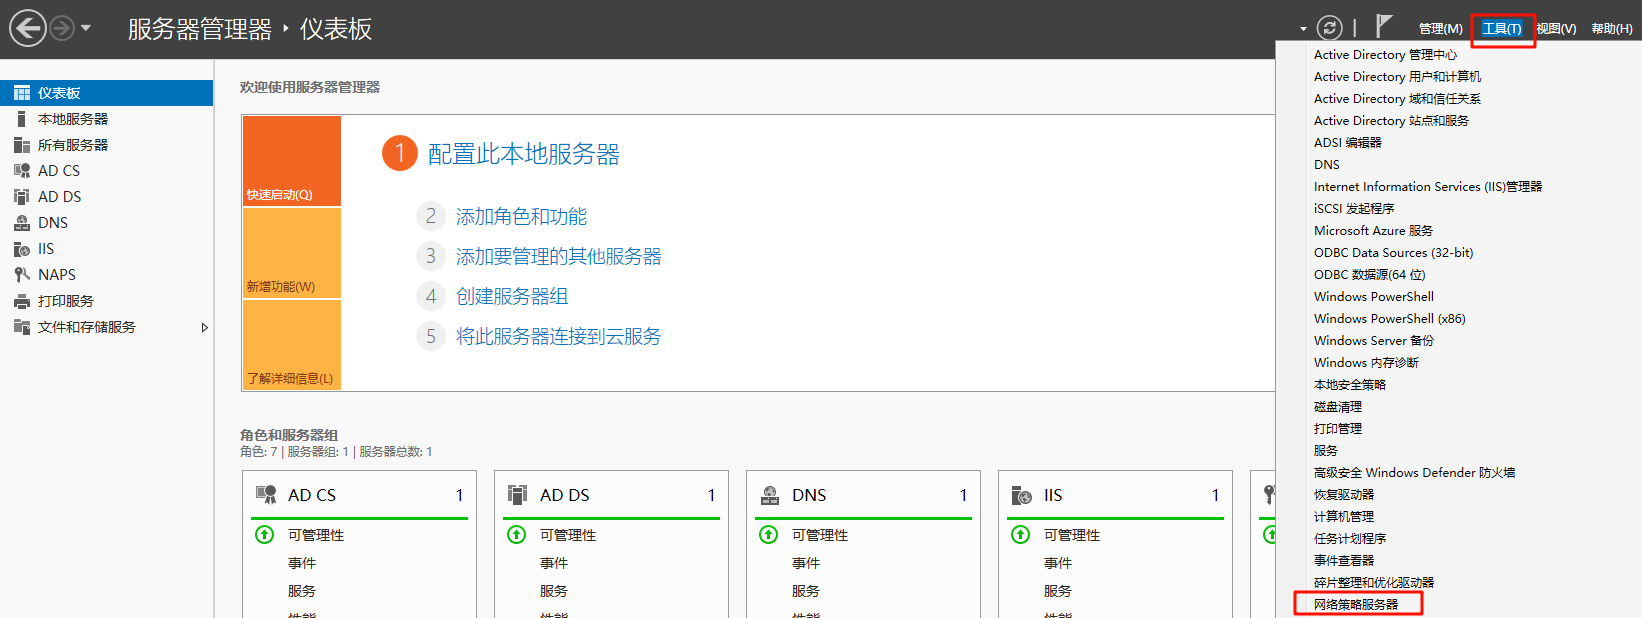Click the AD CS icon in sidebar
The image size is (1642, 618).
coord(21,171)
